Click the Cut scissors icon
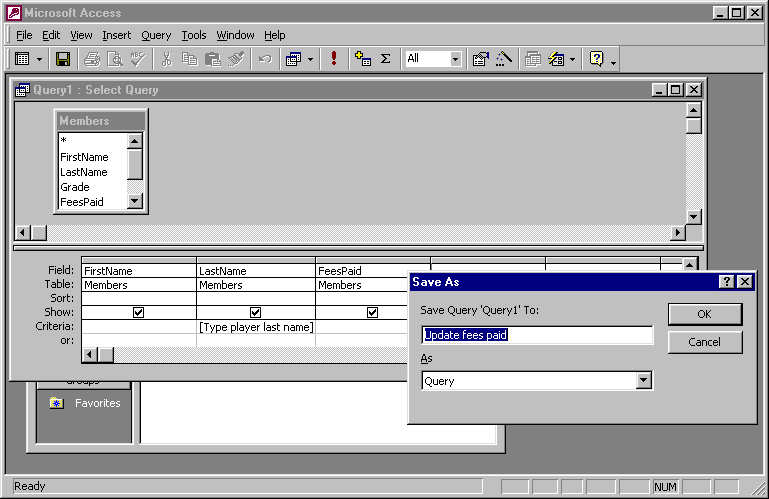Viewport: 769px width, 499px height. click(167, 59)
